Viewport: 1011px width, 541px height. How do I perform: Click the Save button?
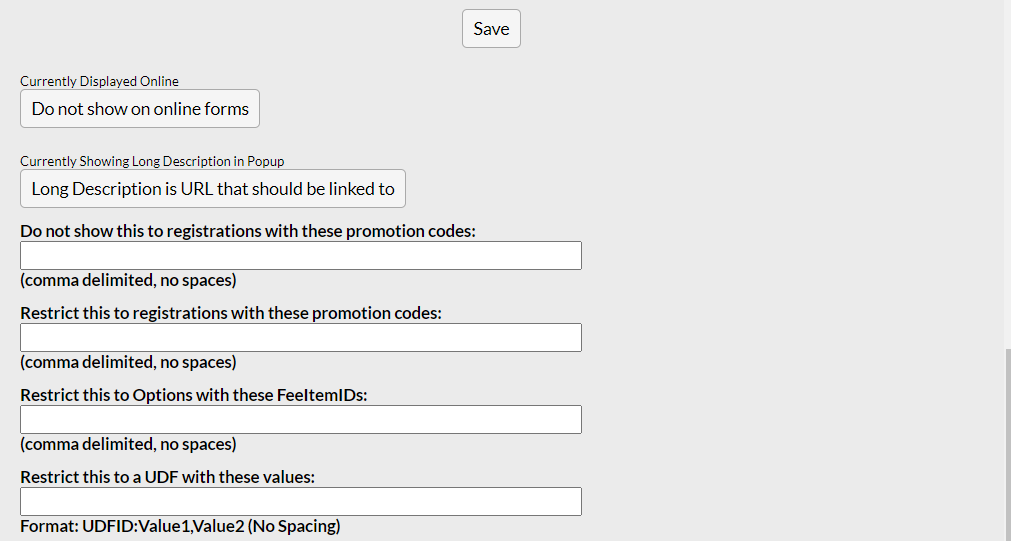point(491,29)
